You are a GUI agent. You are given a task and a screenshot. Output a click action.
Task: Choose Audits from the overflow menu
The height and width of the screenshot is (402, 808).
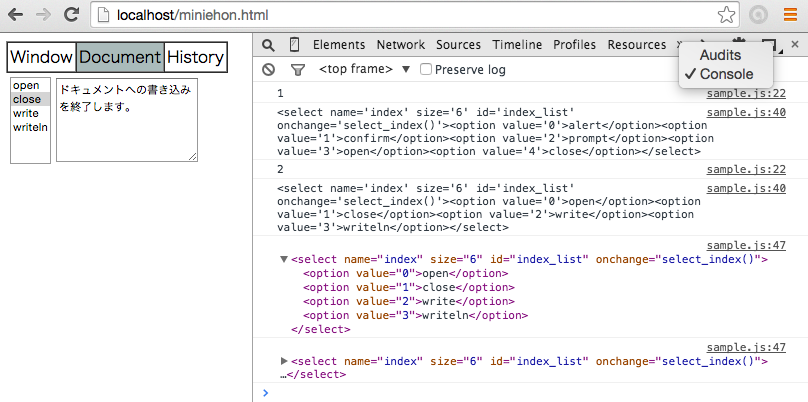[x=720, y=55]
